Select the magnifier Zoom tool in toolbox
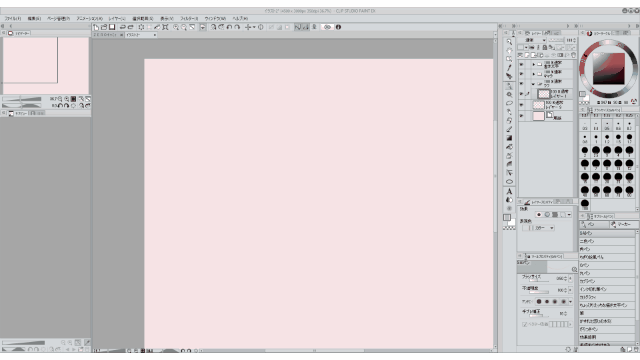 [509, 42]
